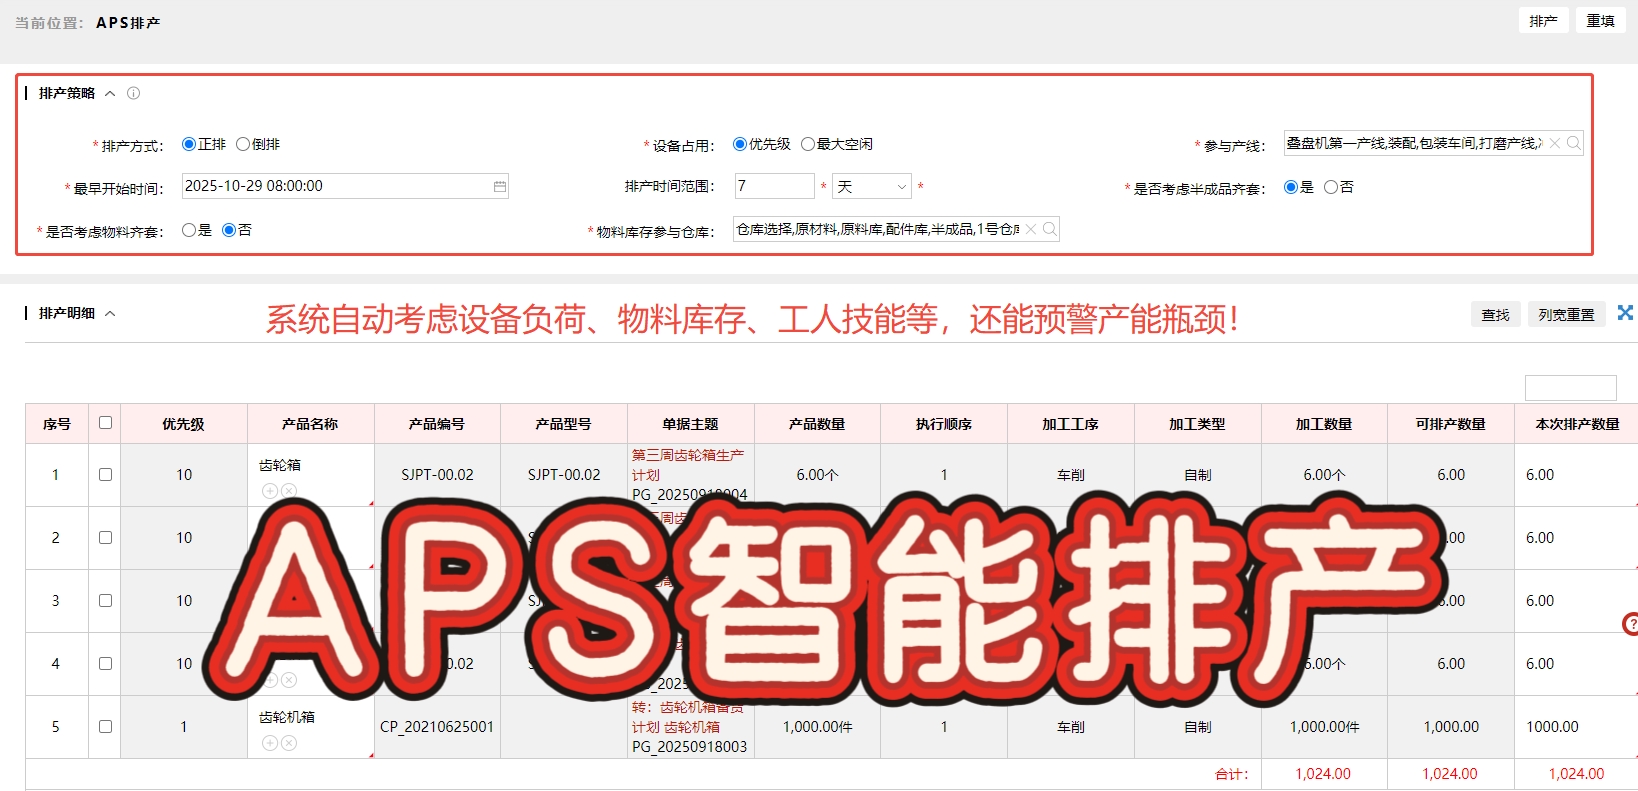Search production lines in the 参与产线 field
Screen dimensions: 1638x791
click(1573, 143)
